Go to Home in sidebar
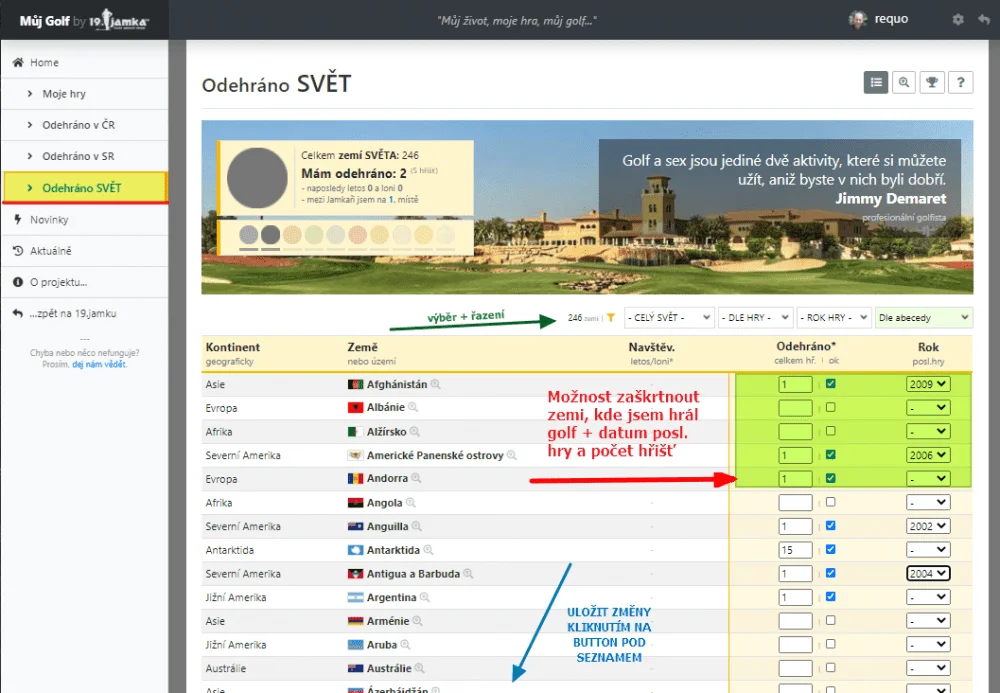The width and height of the screenshot is (1000, 693). pos(85,62)
